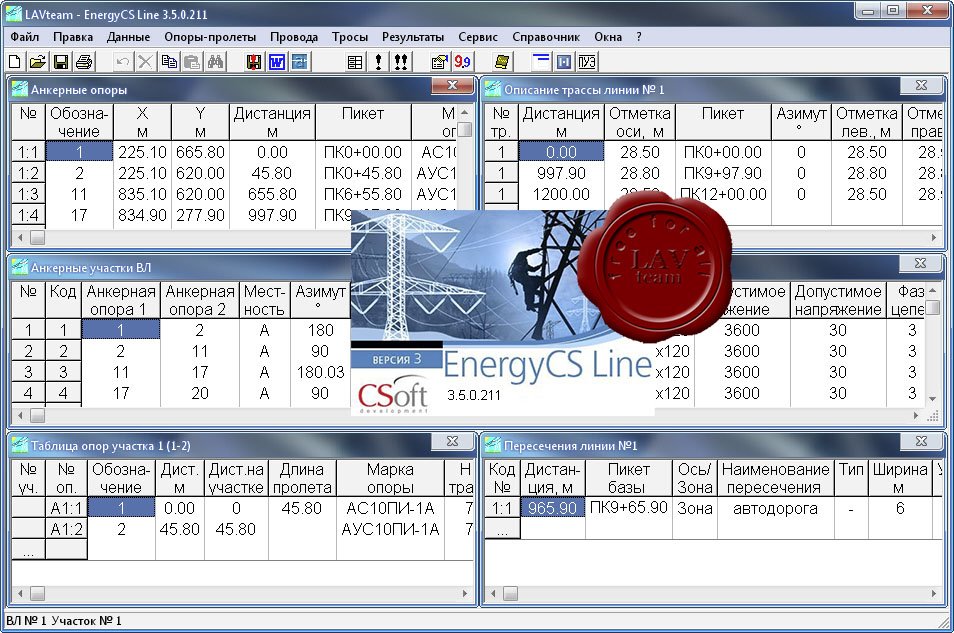Click the 9.9 number format icon
This screenshot has width=954, height=633.
[462, 61]
